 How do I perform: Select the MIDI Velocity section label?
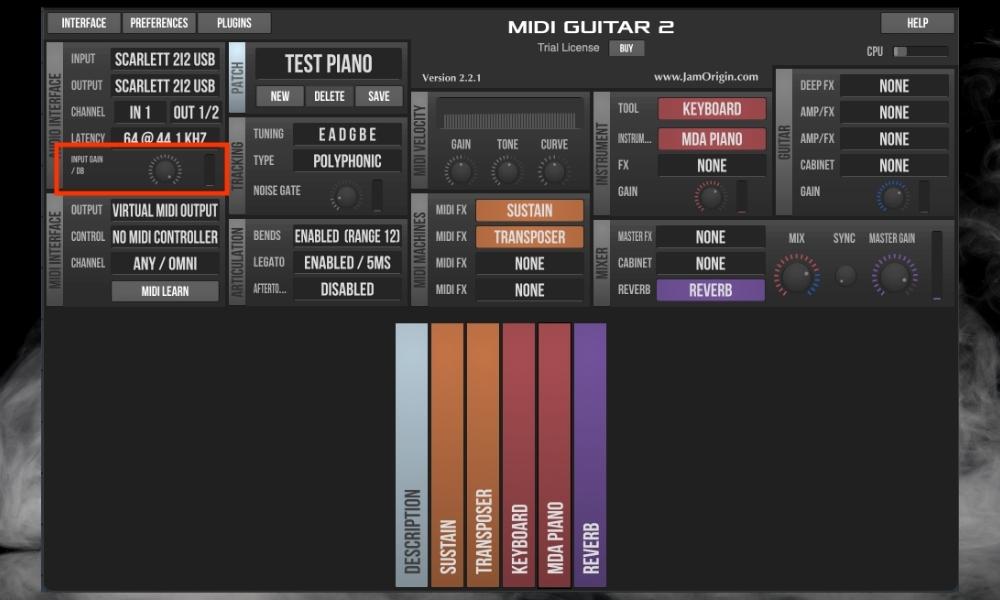coord(420,140)
